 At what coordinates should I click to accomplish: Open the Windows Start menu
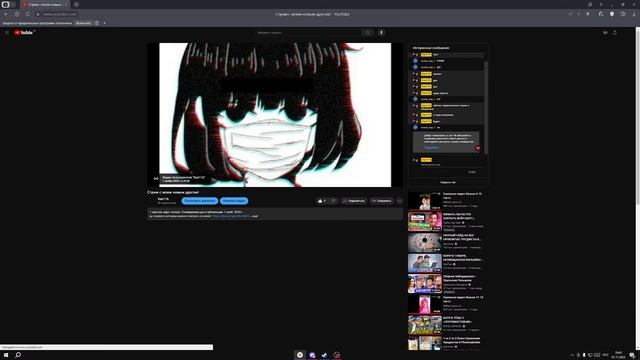click(x=6, y=355)
